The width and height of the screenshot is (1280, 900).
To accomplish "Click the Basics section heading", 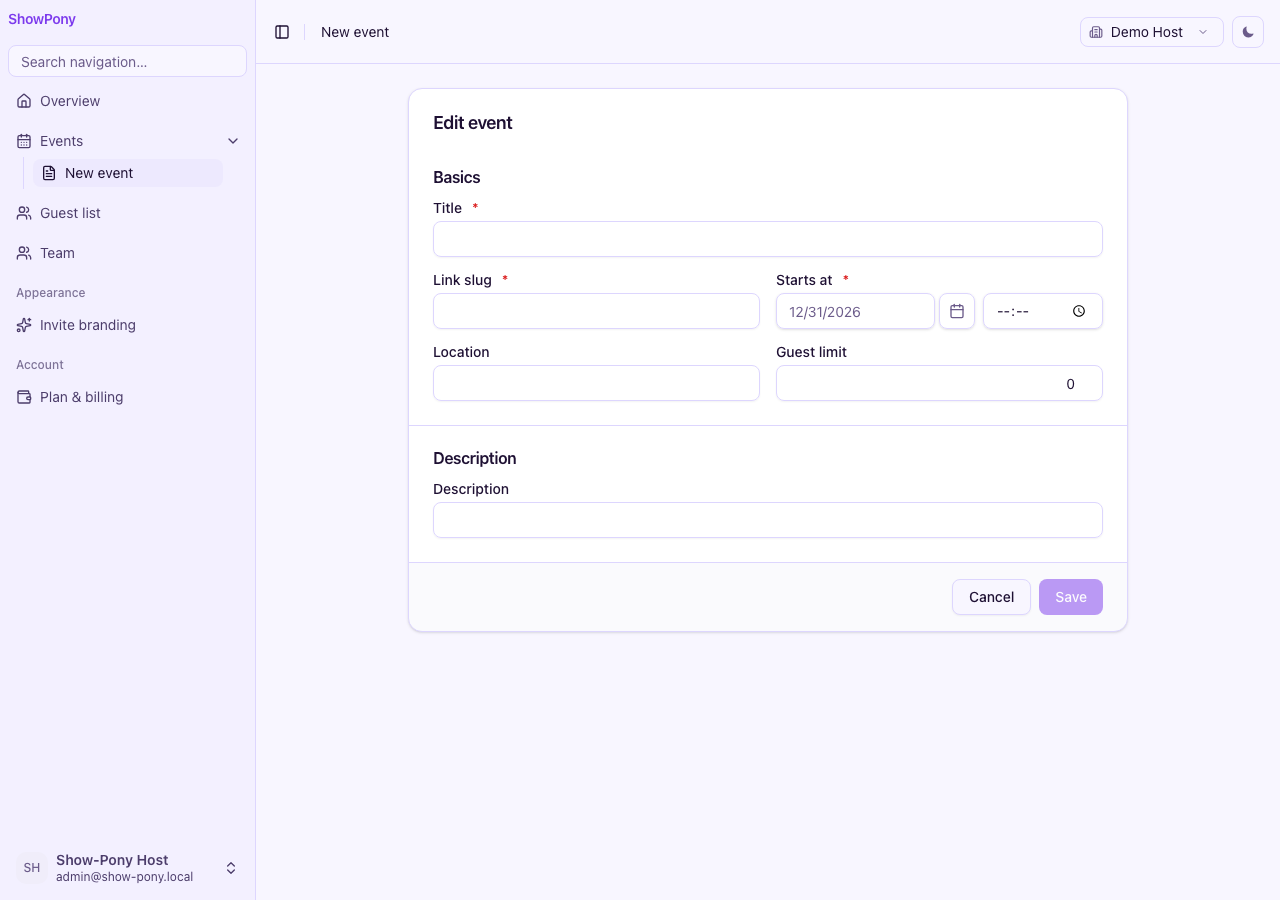I will 457,177.
